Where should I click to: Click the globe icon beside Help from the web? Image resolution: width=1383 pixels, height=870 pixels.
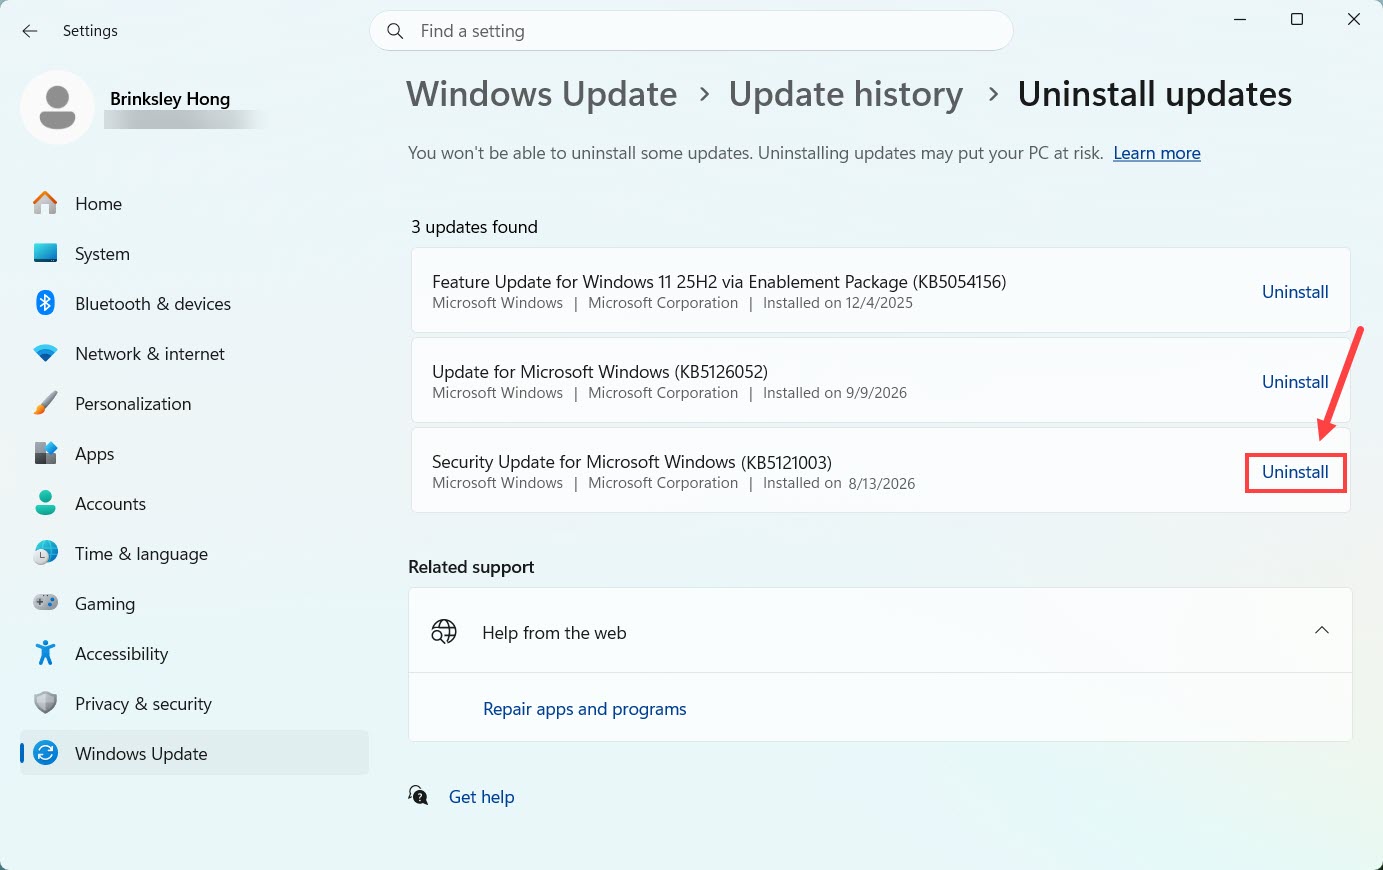click(x=444, y=632)
